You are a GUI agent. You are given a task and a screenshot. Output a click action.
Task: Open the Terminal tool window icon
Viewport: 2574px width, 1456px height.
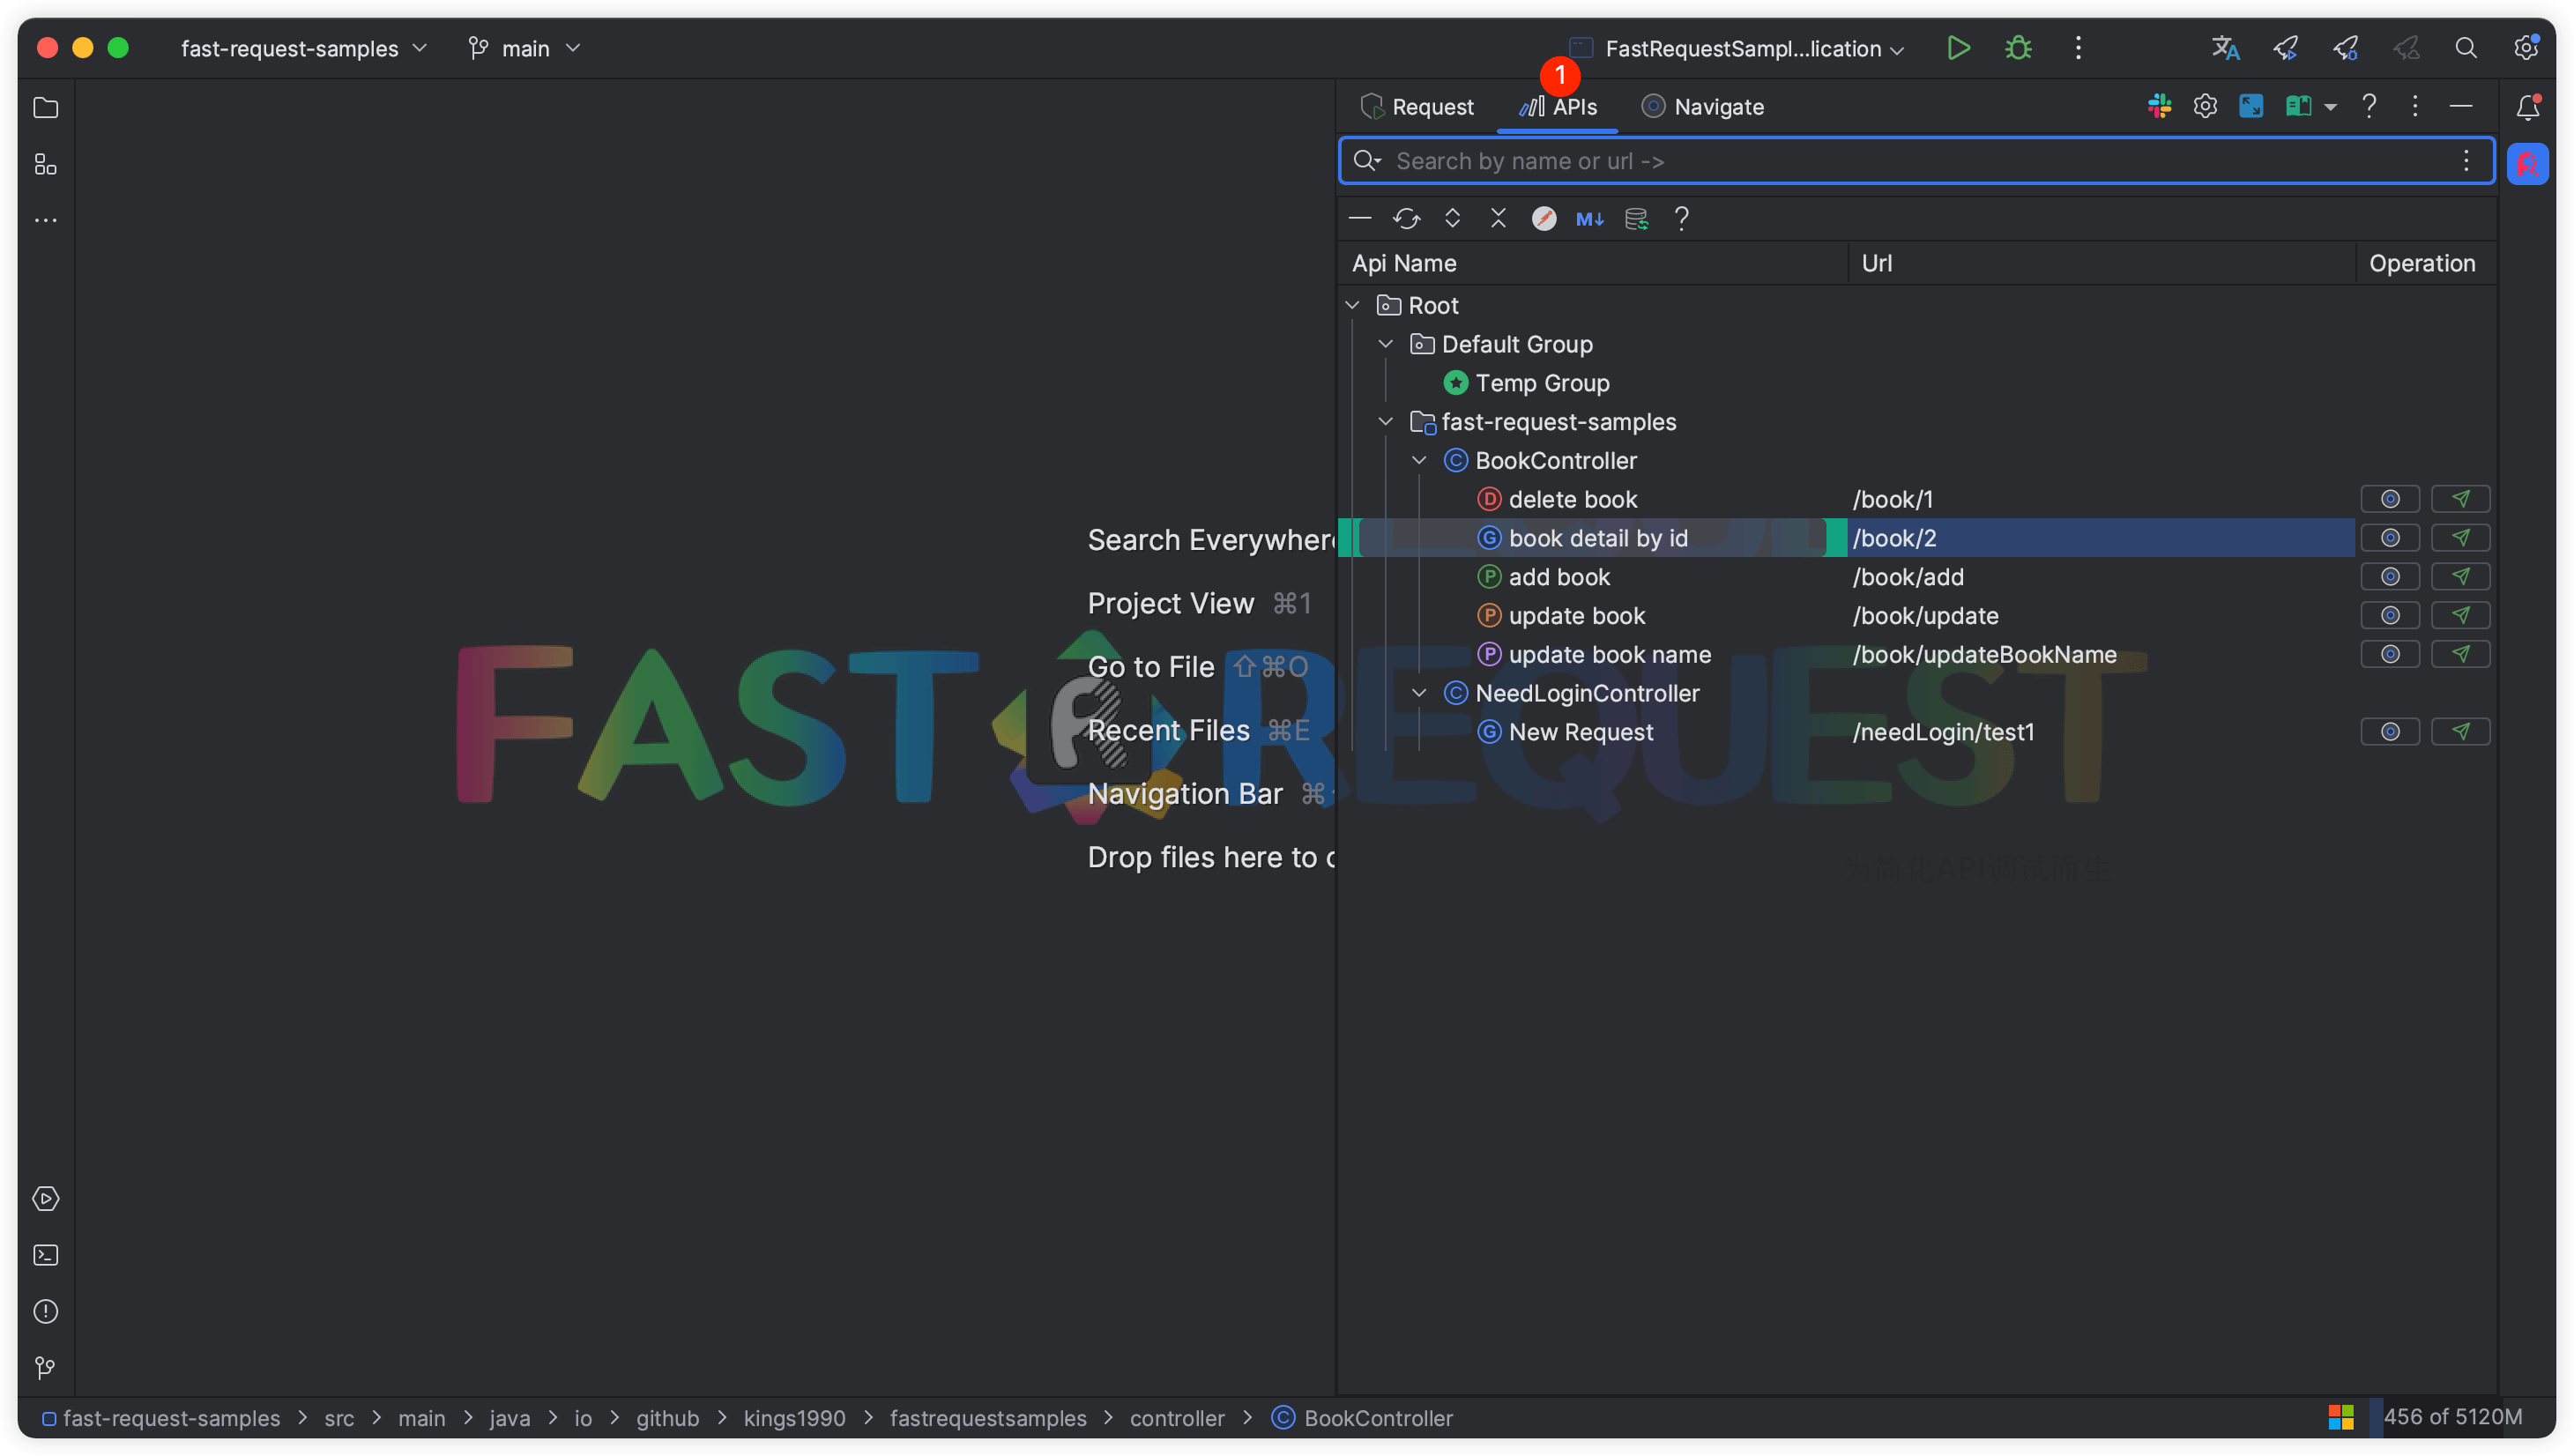pyautogui.click(x=46, y=1255)
